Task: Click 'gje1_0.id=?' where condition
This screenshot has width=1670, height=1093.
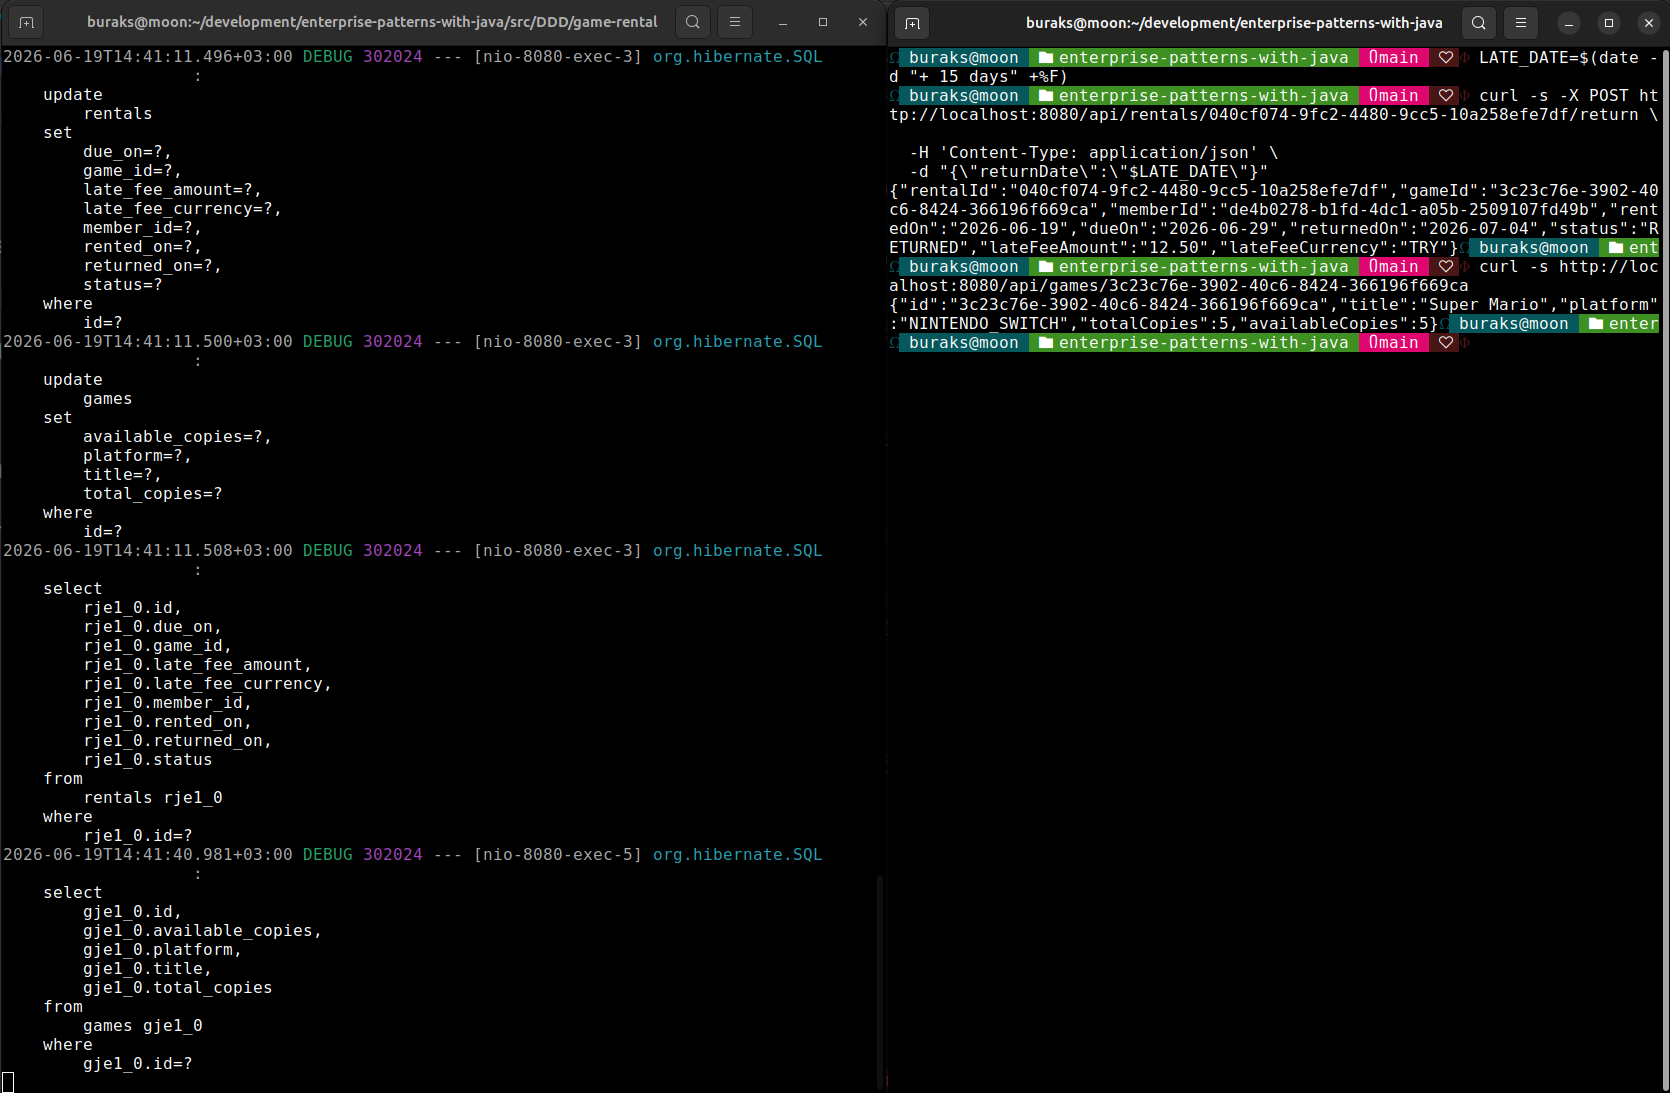Action: (137, 1064)
